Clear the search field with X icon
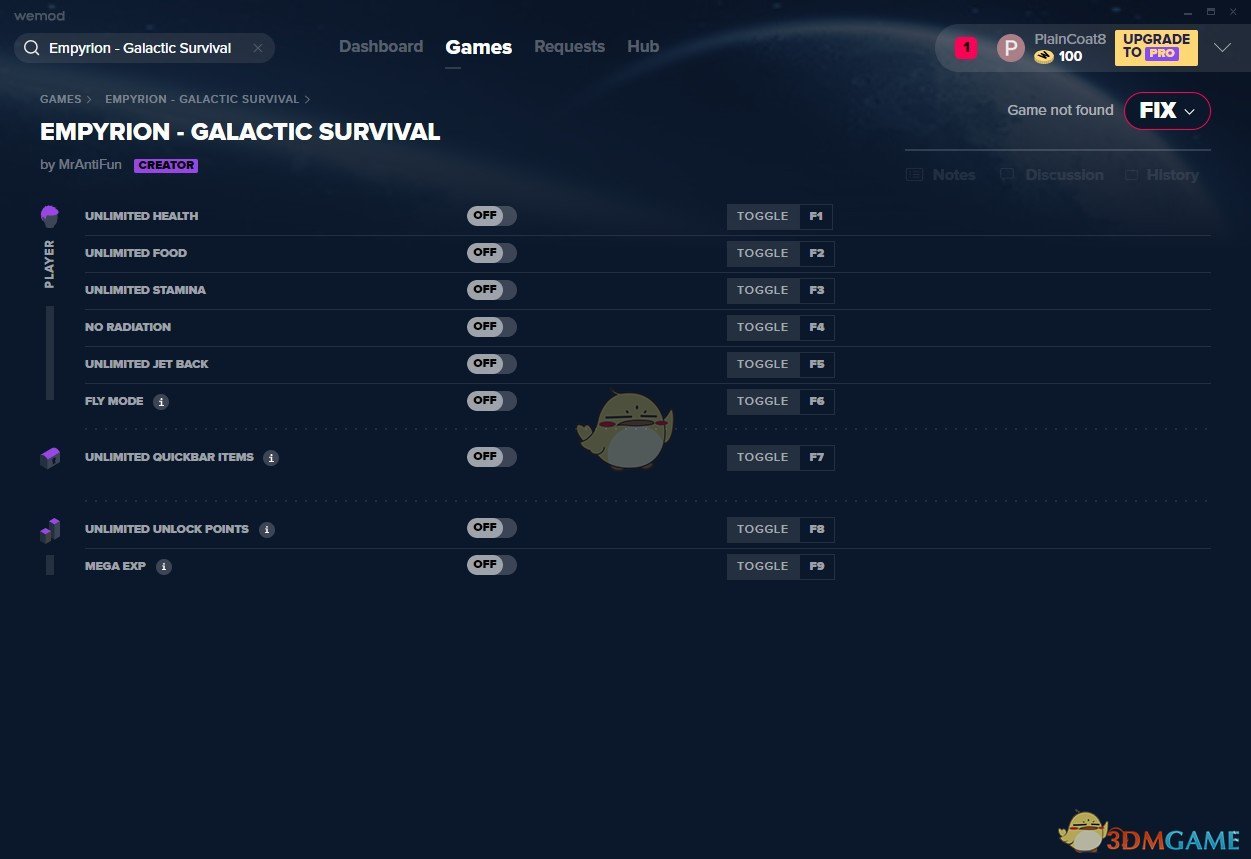Image resolution: width=1251 pixels, height=859 pixels. coord(257,48)
